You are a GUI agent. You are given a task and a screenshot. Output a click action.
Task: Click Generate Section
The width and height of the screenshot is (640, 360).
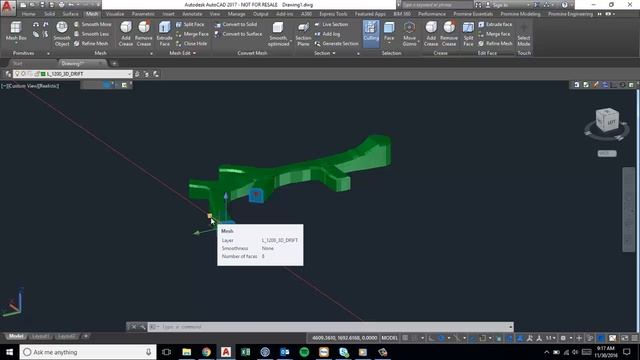(x=336, y=43)
